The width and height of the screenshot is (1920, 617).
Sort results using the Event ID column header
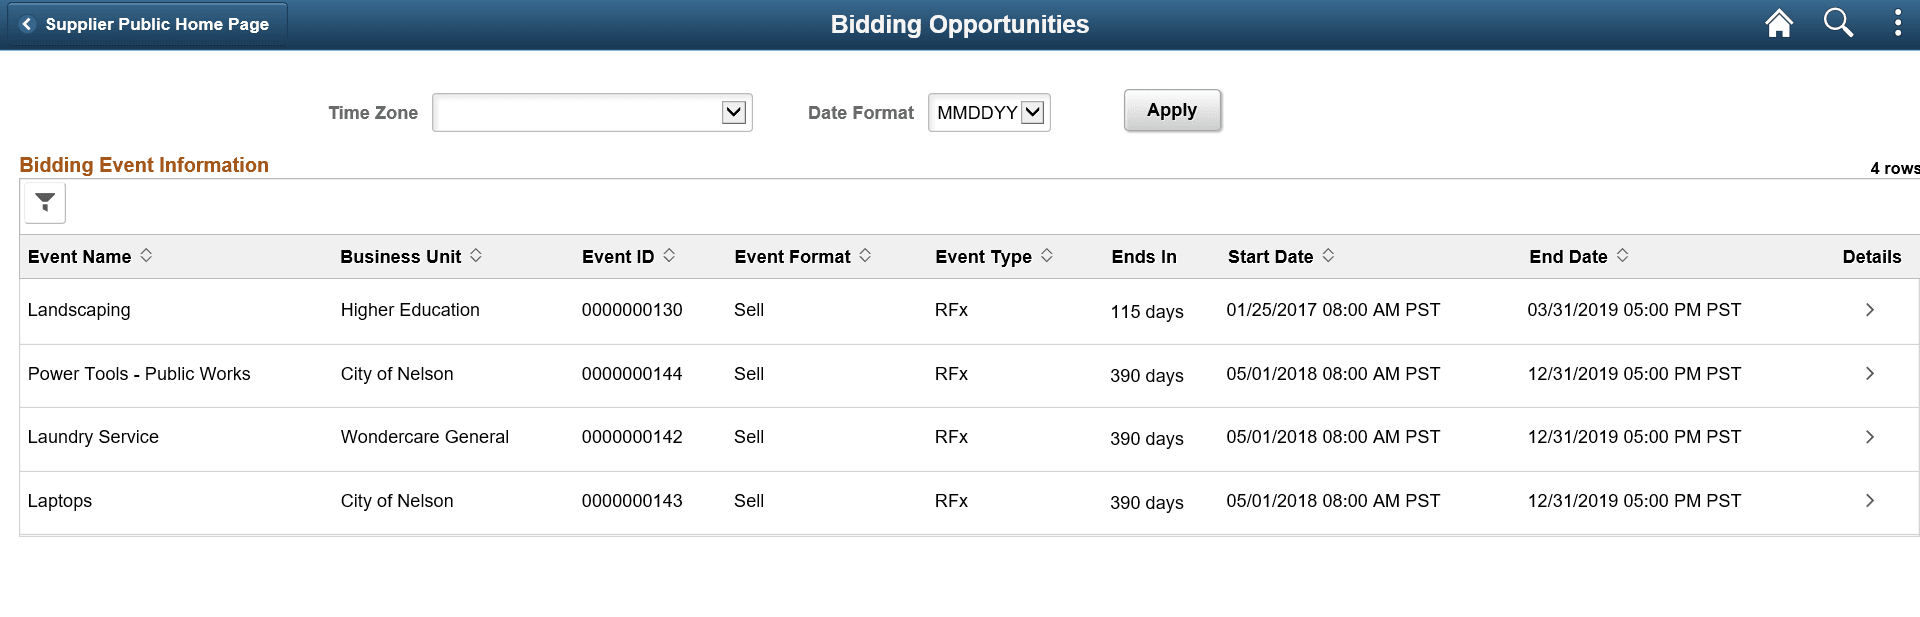coord(669,255)
